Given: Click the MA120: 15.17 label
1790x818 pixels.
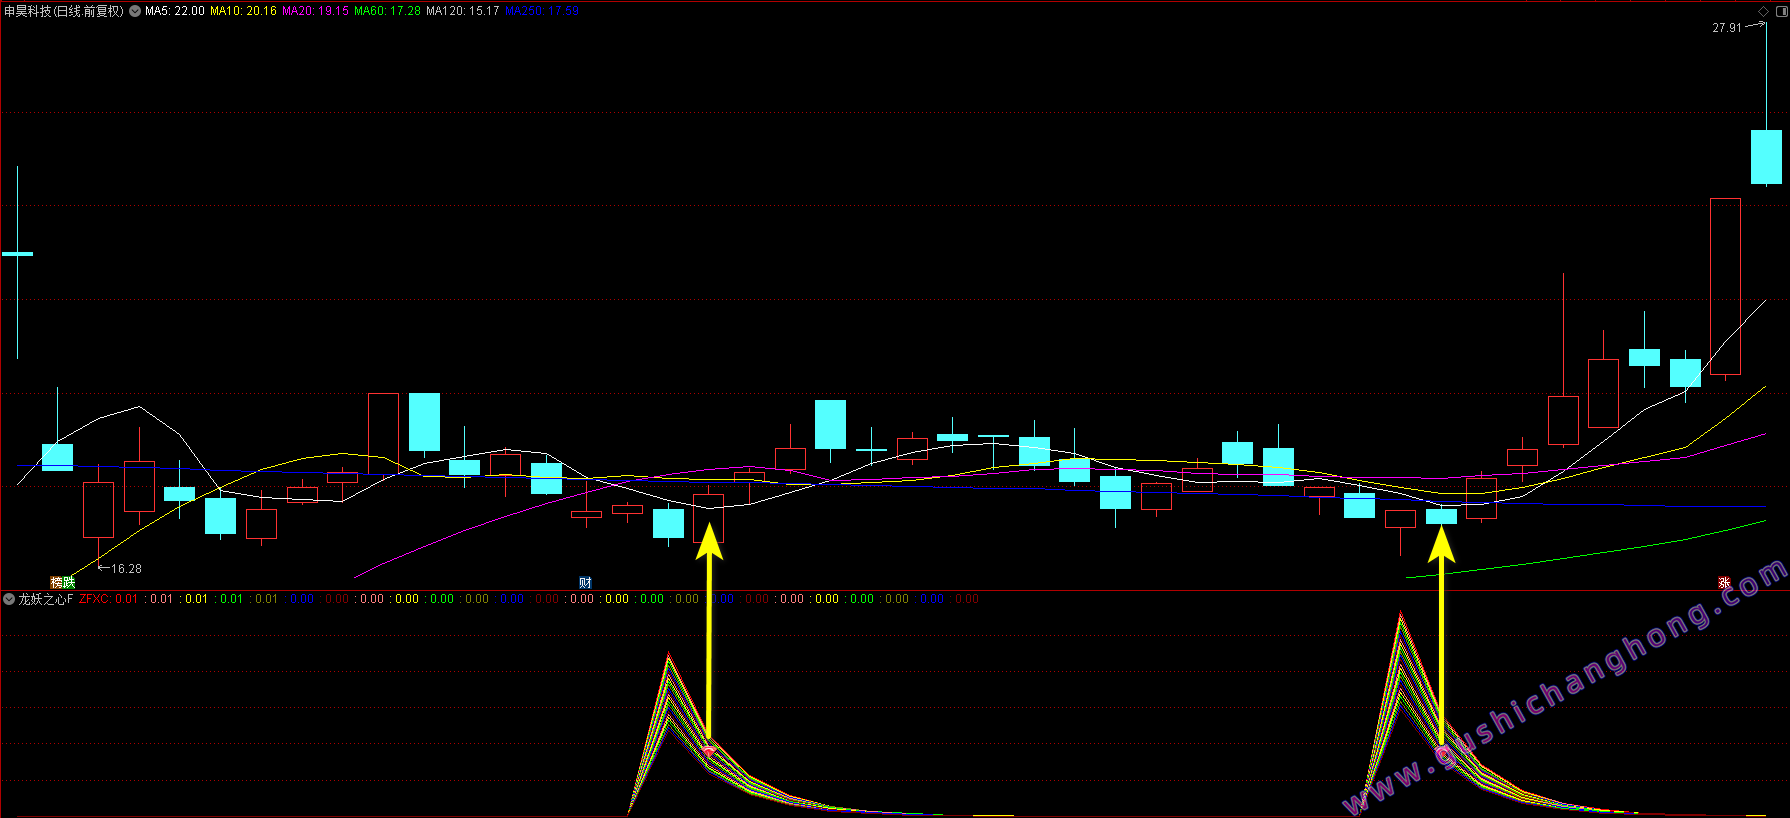Looking at the screenshot, I should coord(463,11).
